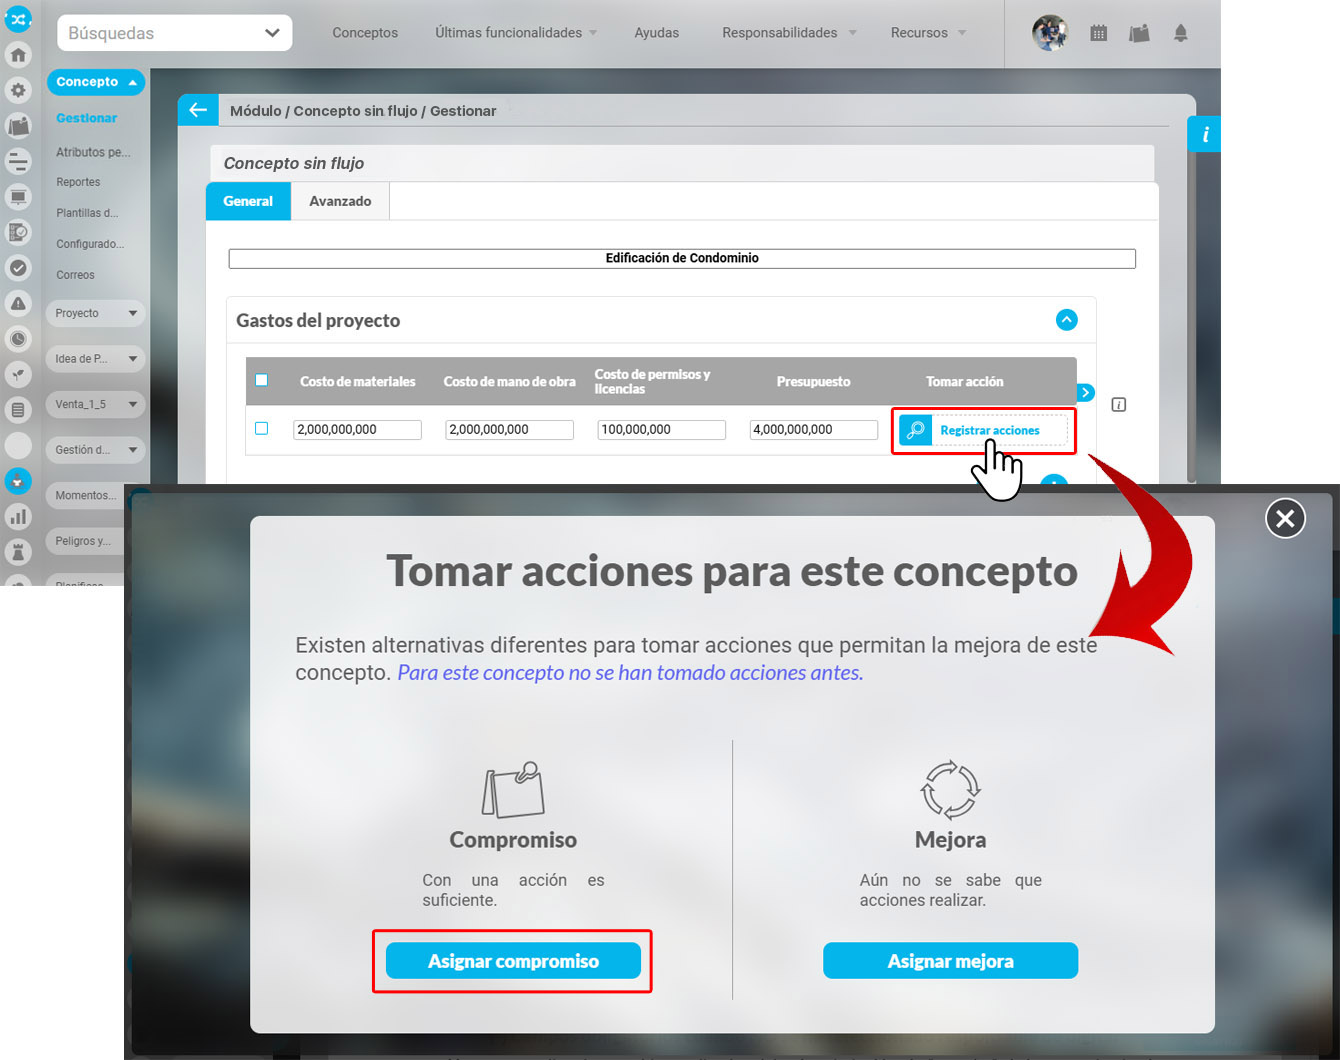Go to home via sidebar house icon
Screen dimensions: 1340x1060
(x=18, y=54)
